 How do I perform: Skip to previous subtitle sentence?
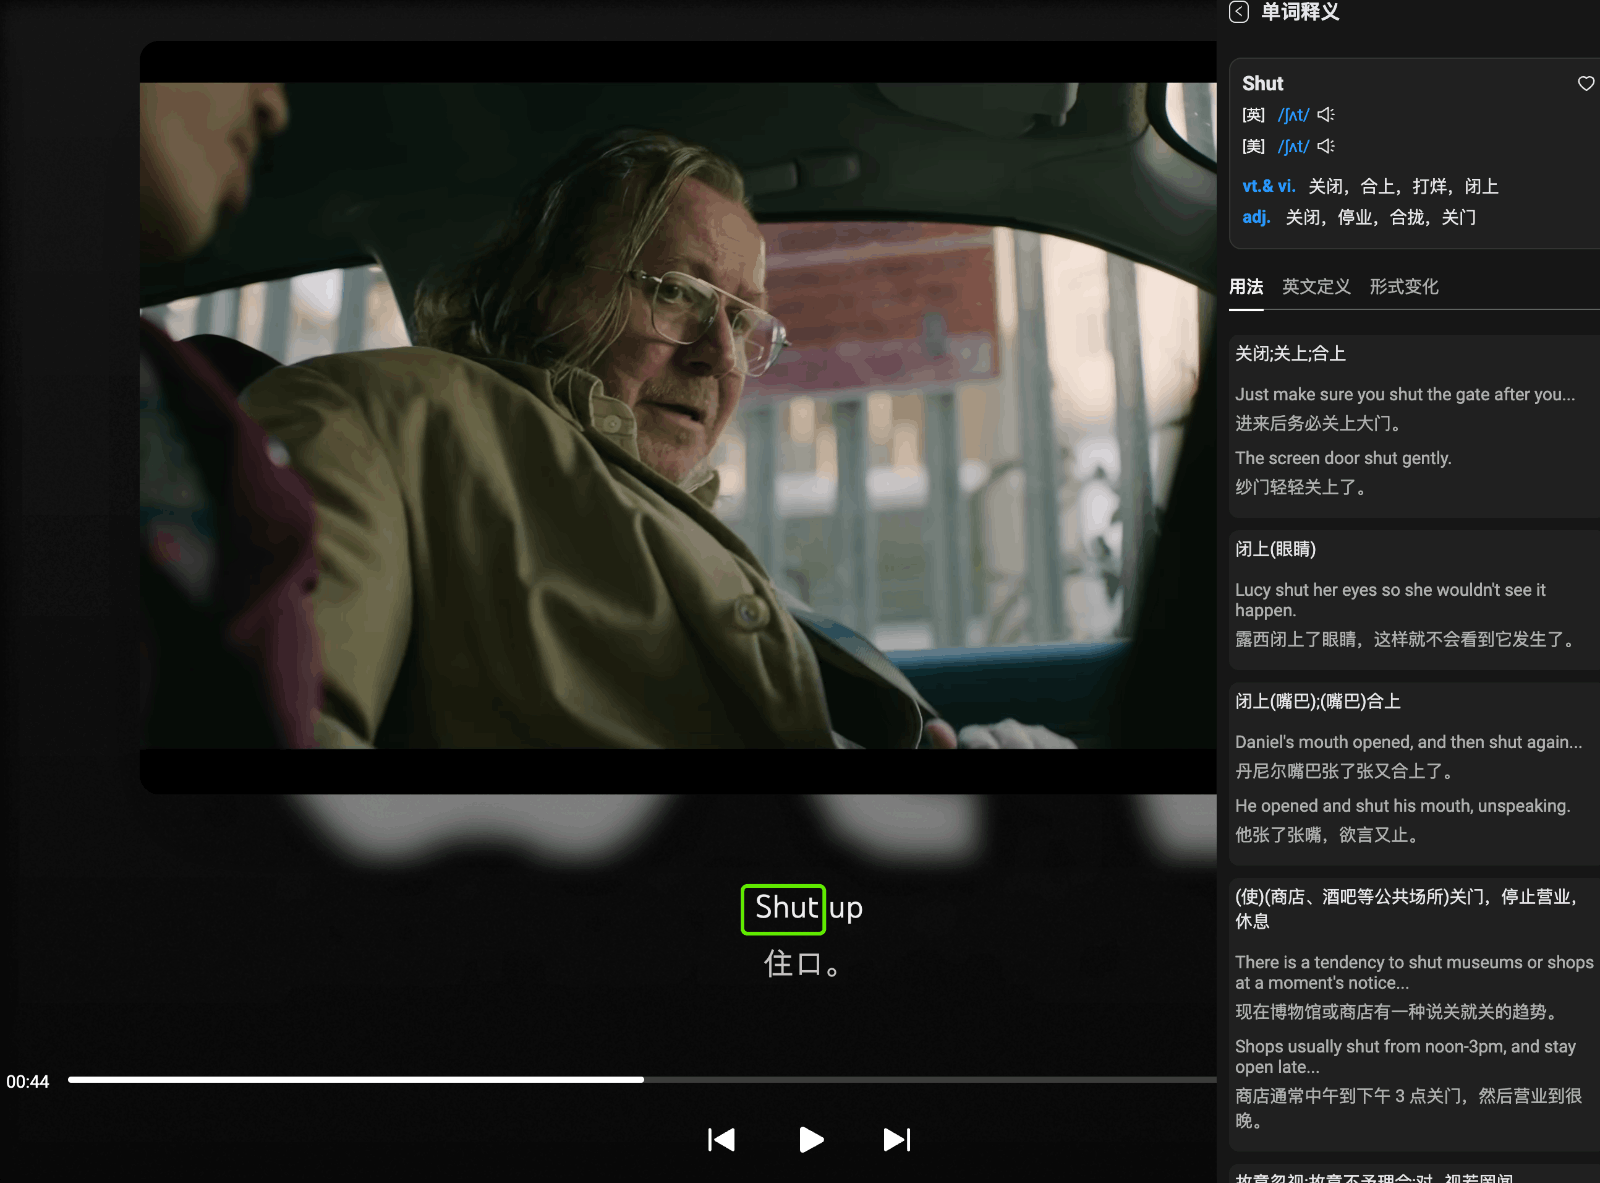721,1140
